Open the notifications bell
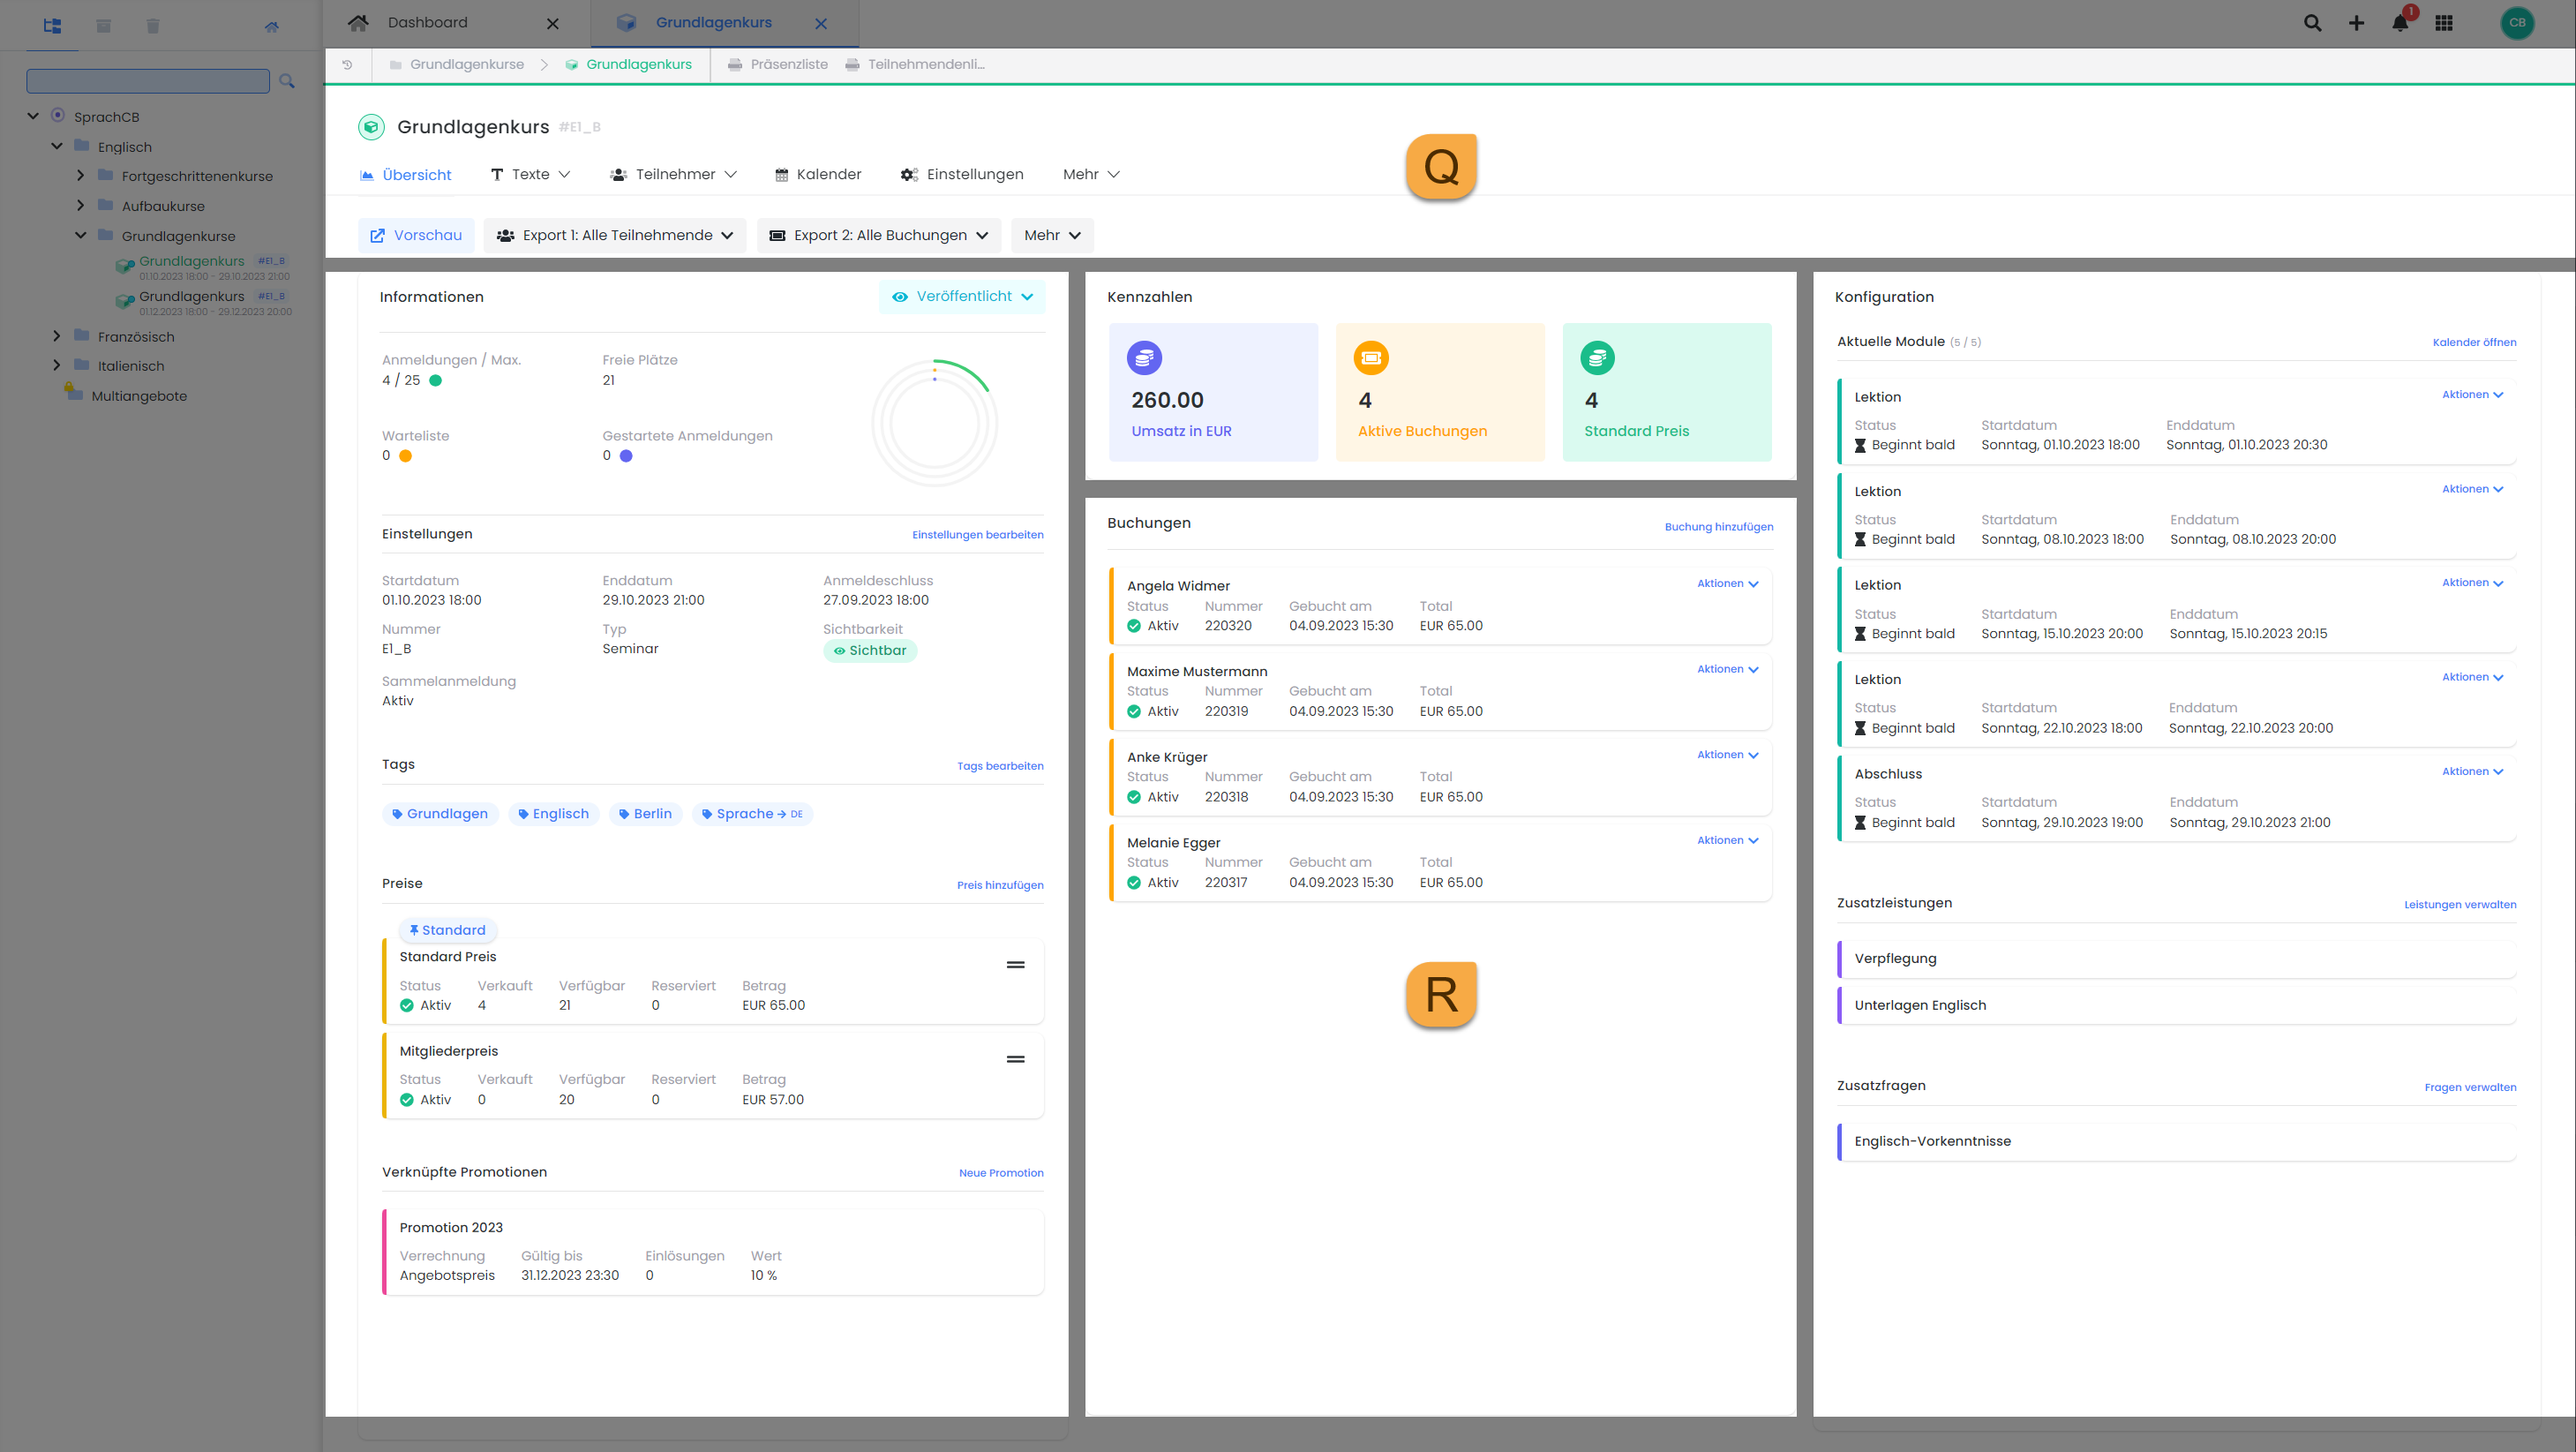The height and width of the screenshot is (1452, 2576). pos(2400,22)
